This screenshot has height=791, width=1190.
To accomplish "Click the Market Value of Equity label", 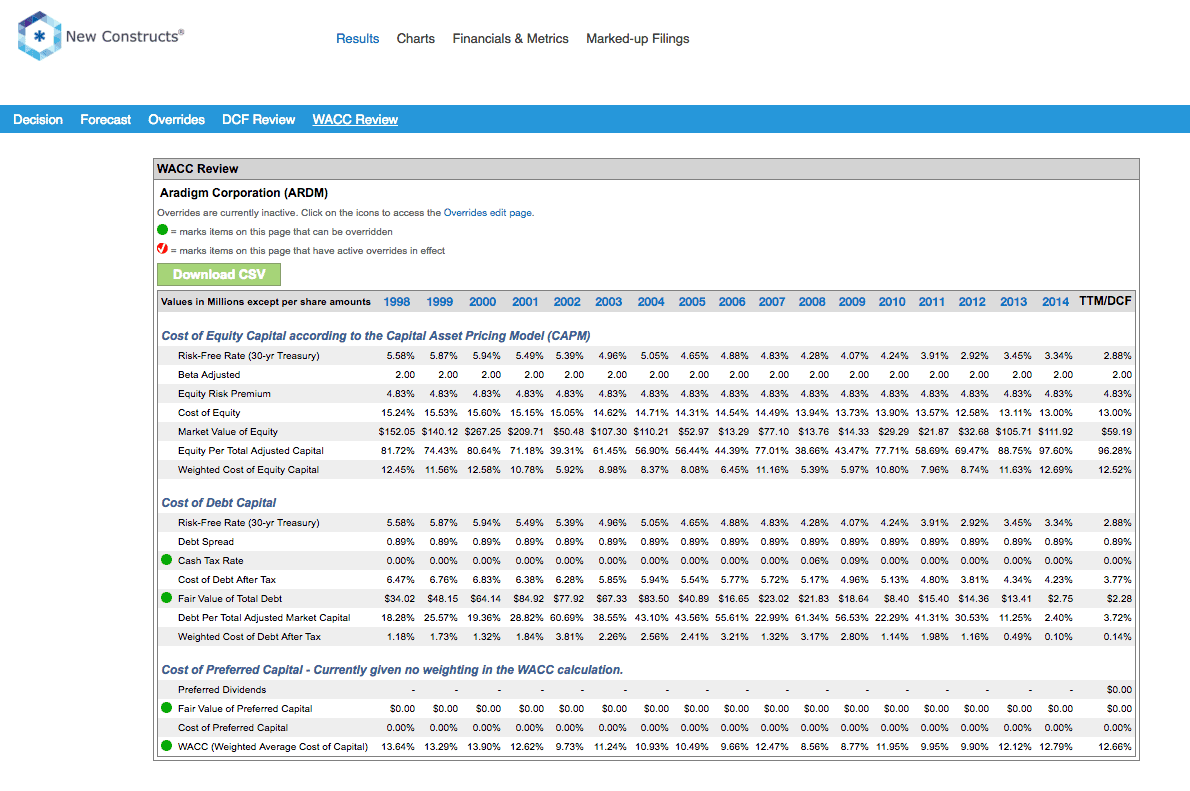I will (x=228, y=432).
